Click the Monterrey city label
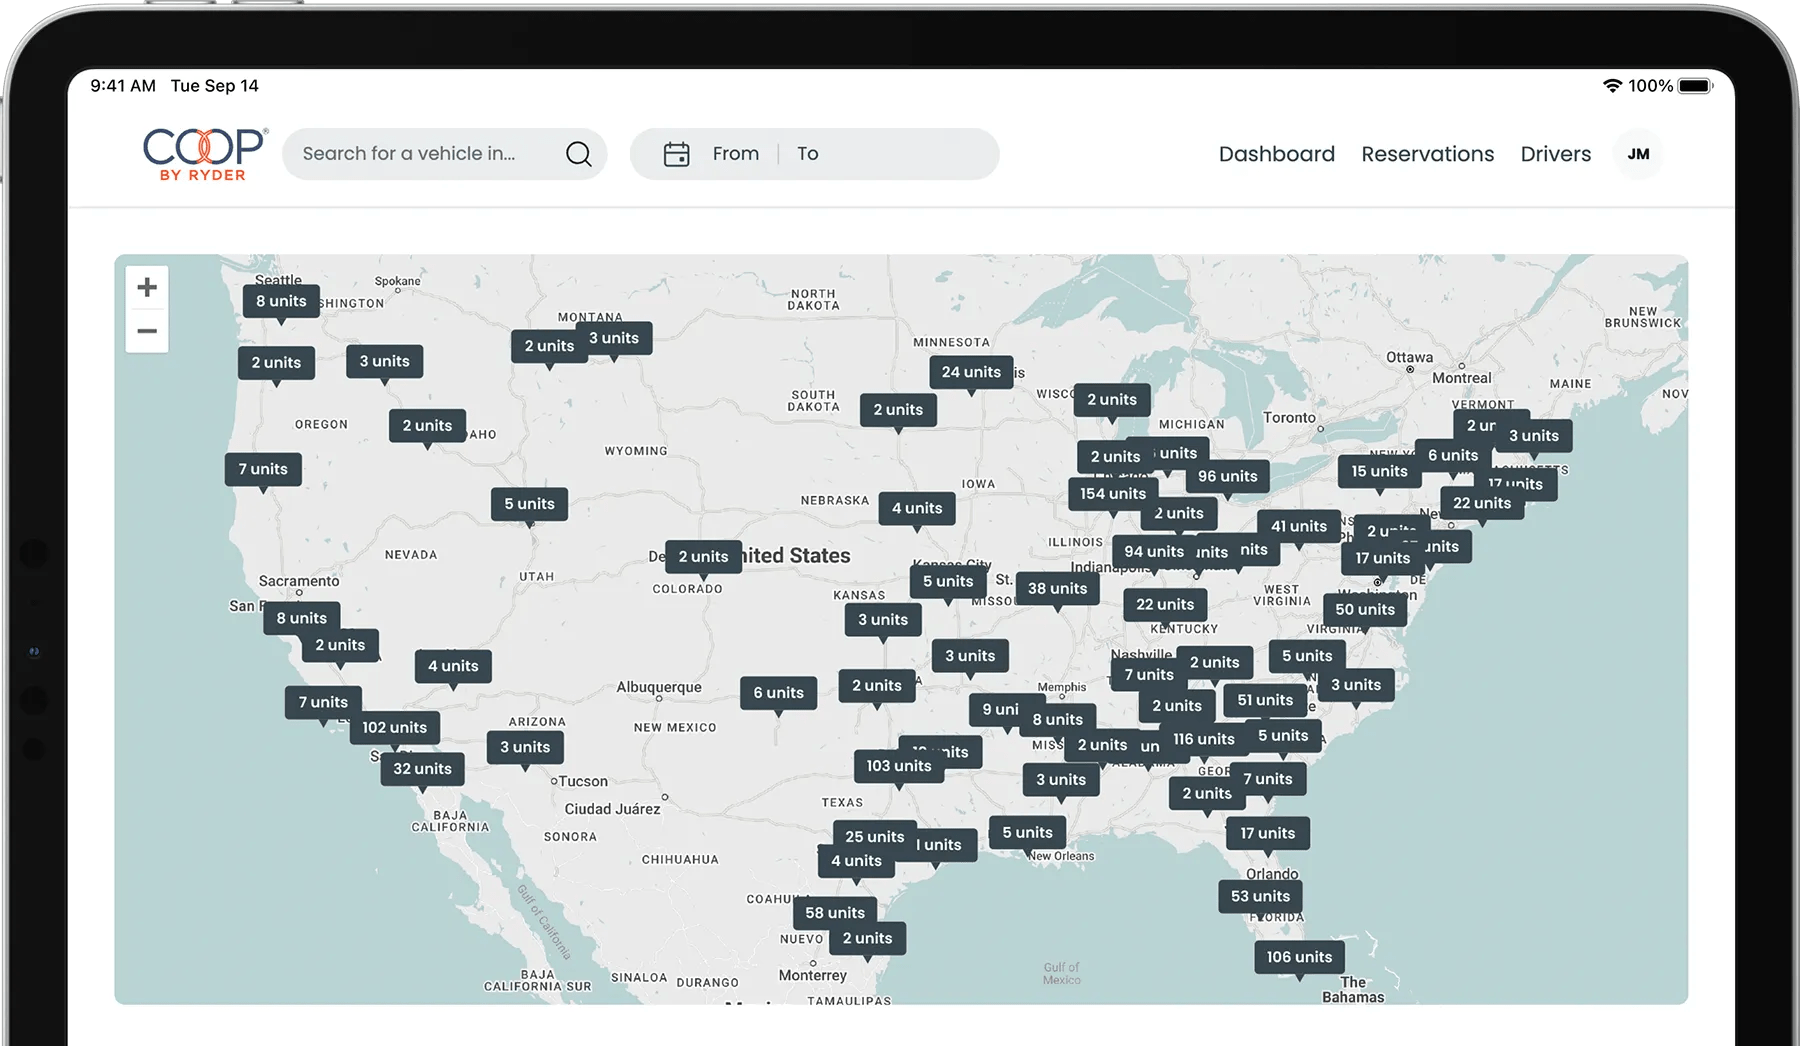1800x1046 pixels. (813, 976)
